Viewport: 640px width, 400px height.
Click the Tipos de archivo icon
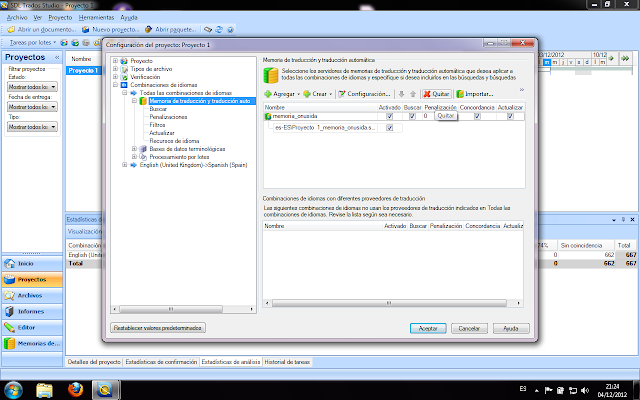click(124, 69)
